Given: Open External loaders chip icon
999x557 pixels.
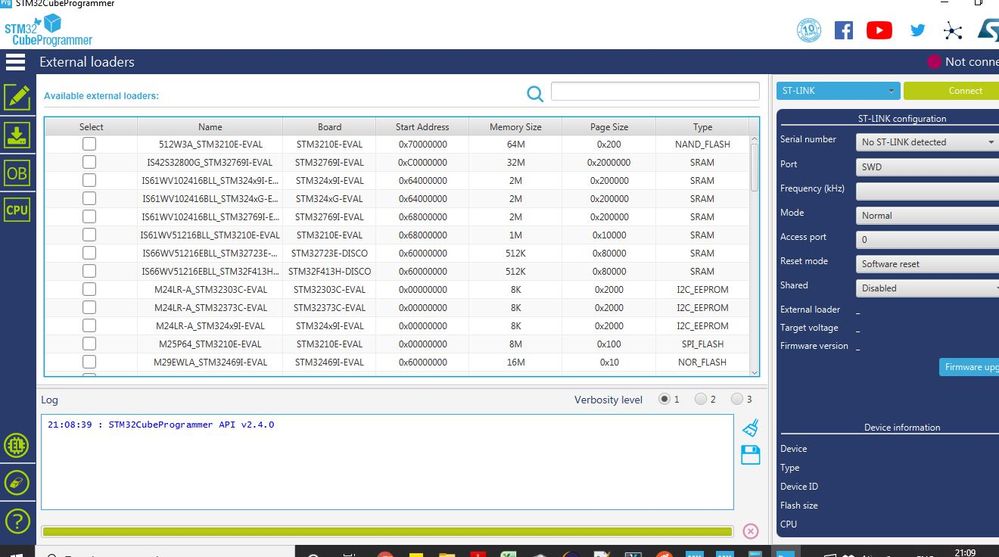Looking at the screenshot, I should click(17, 445).
